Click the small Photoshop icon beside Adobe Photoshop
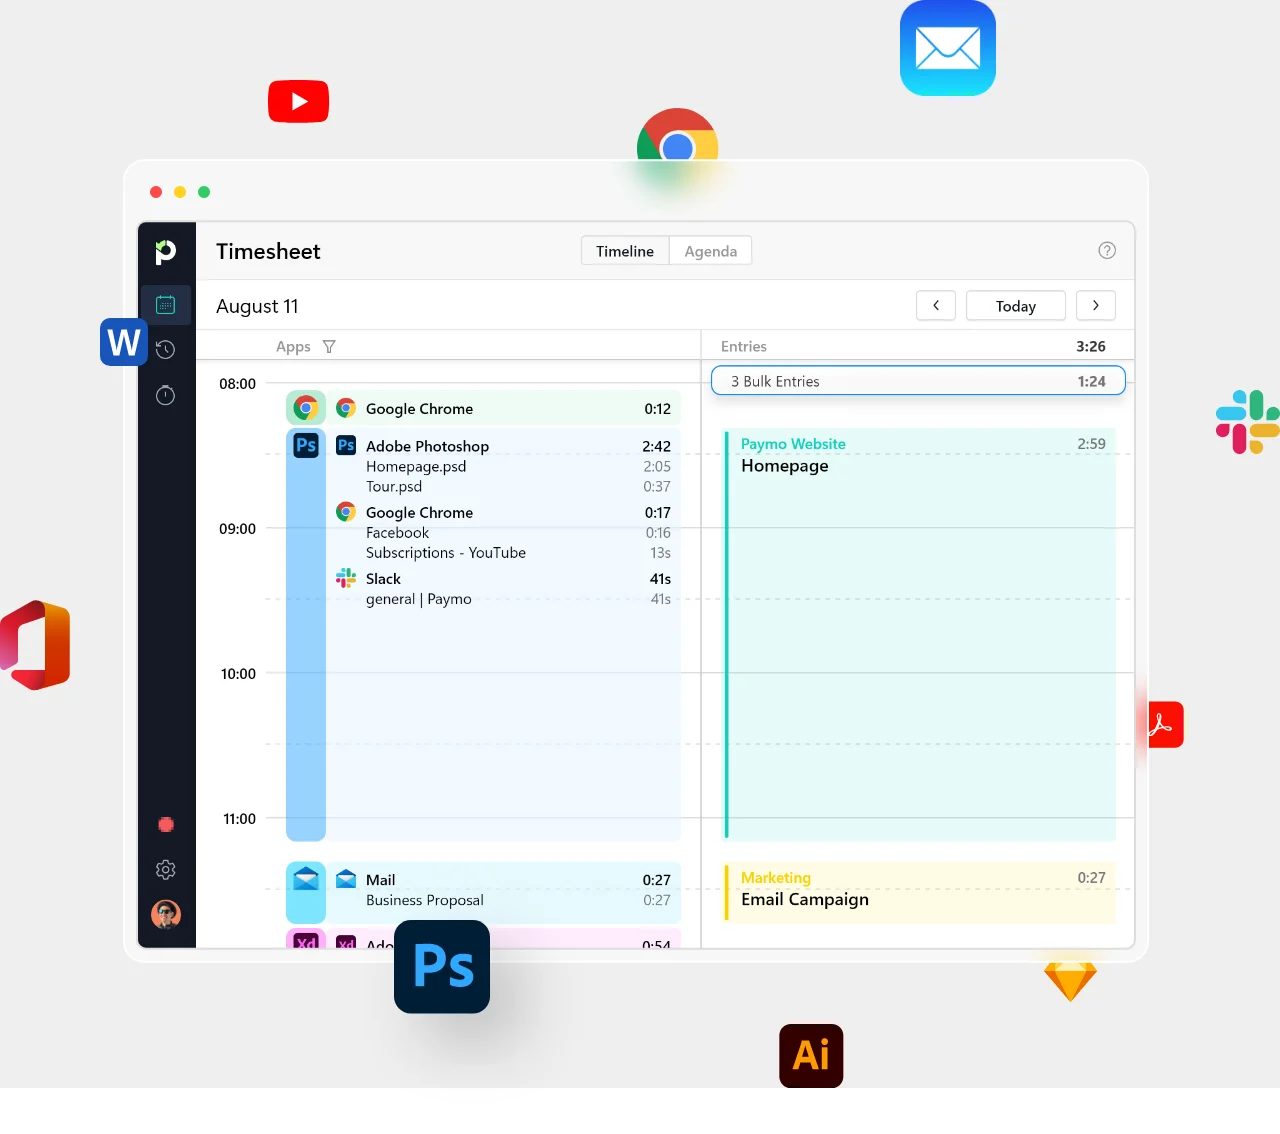The height and width of the screenshot is (1134, 1280). pyautogui.click(x=346, y=446)
